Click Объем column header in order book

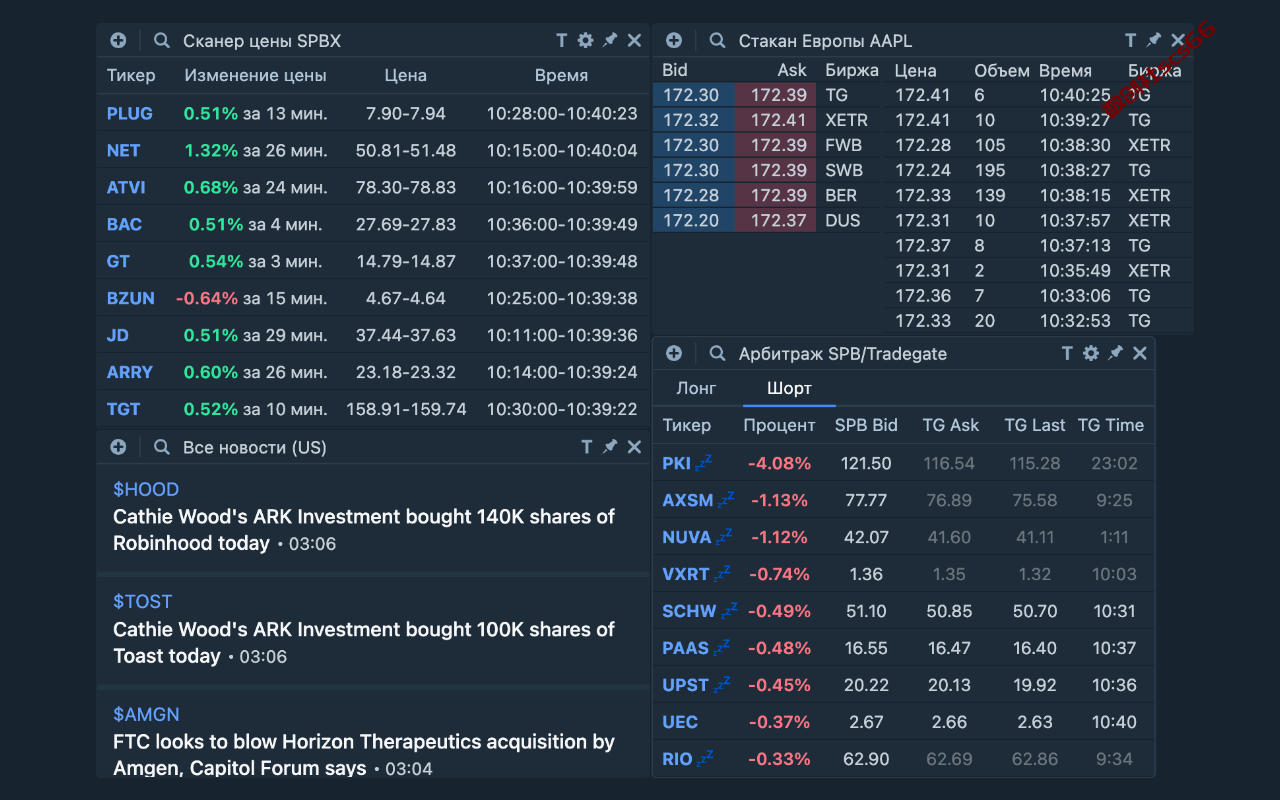click(1002, 70)
